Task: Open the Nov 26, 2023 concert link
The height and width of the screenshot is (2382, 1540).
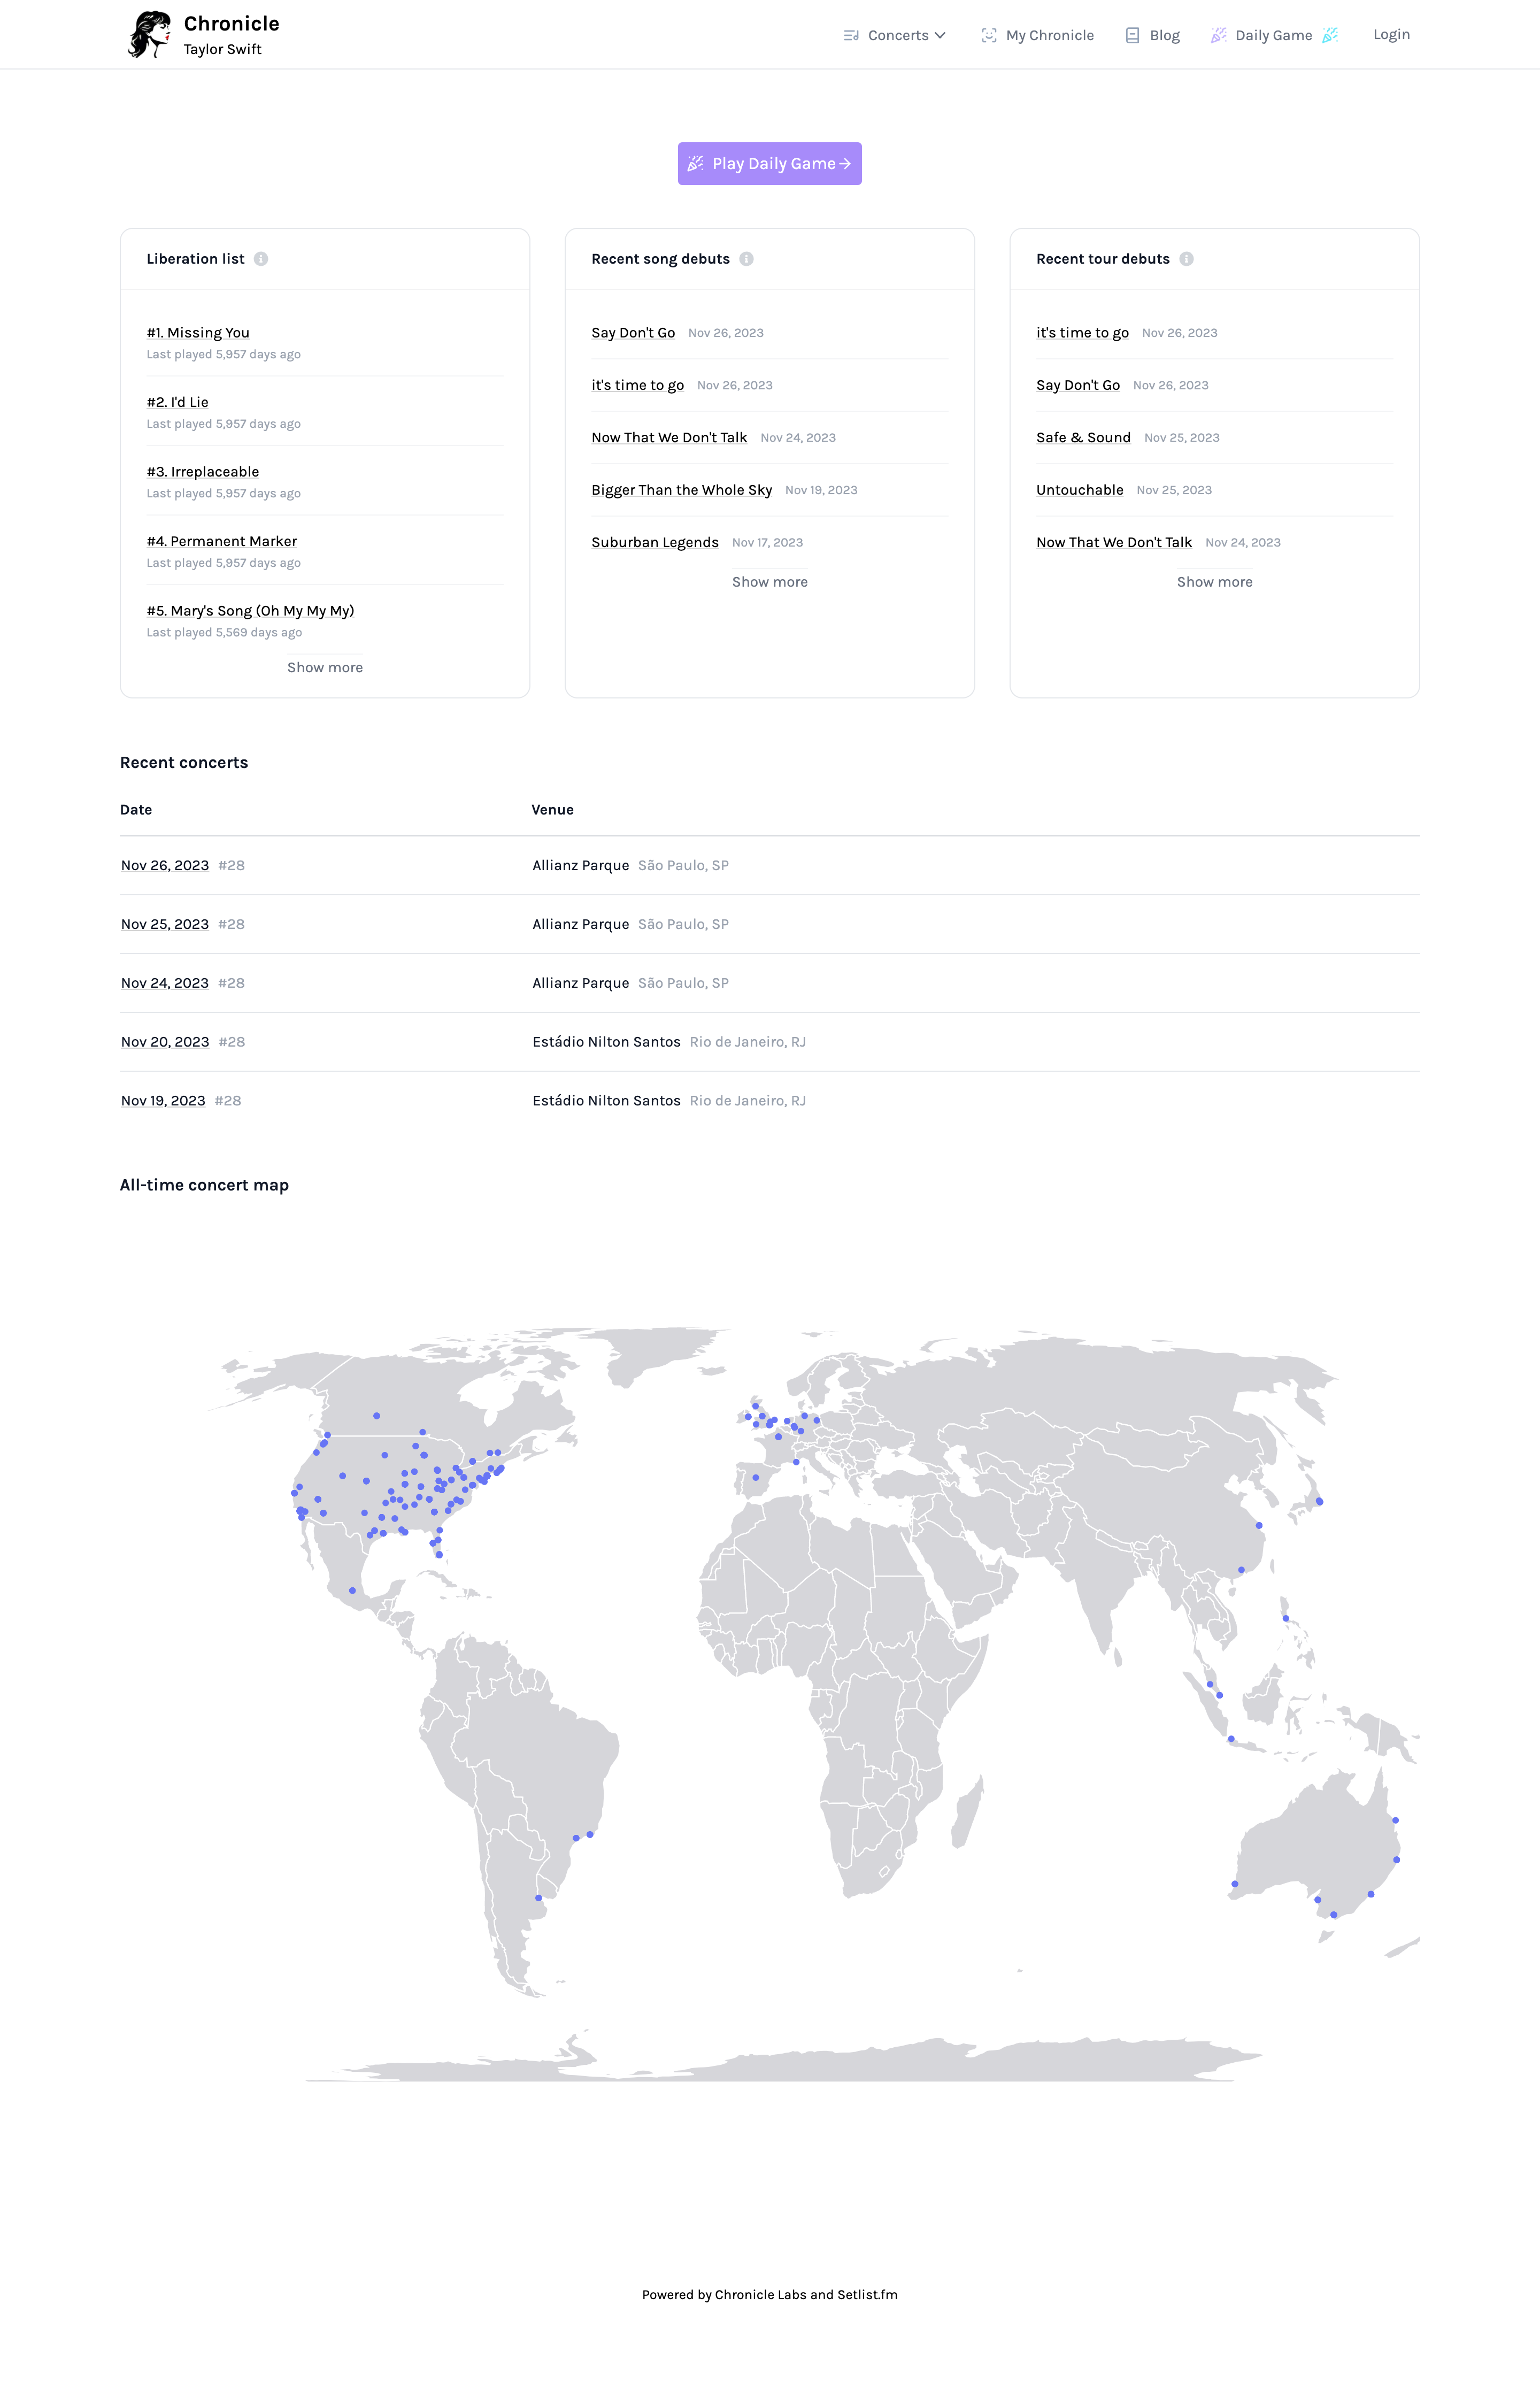Action: point(165,865)
